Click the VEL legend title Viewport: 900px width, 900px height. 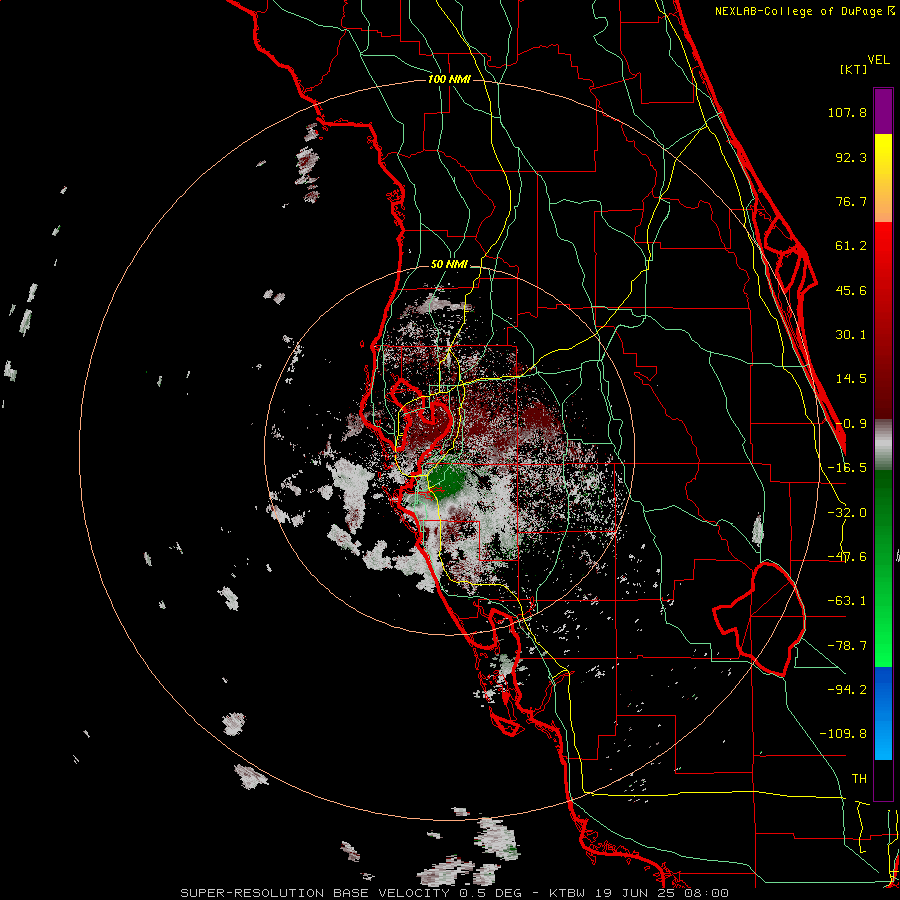coord(879,60)
